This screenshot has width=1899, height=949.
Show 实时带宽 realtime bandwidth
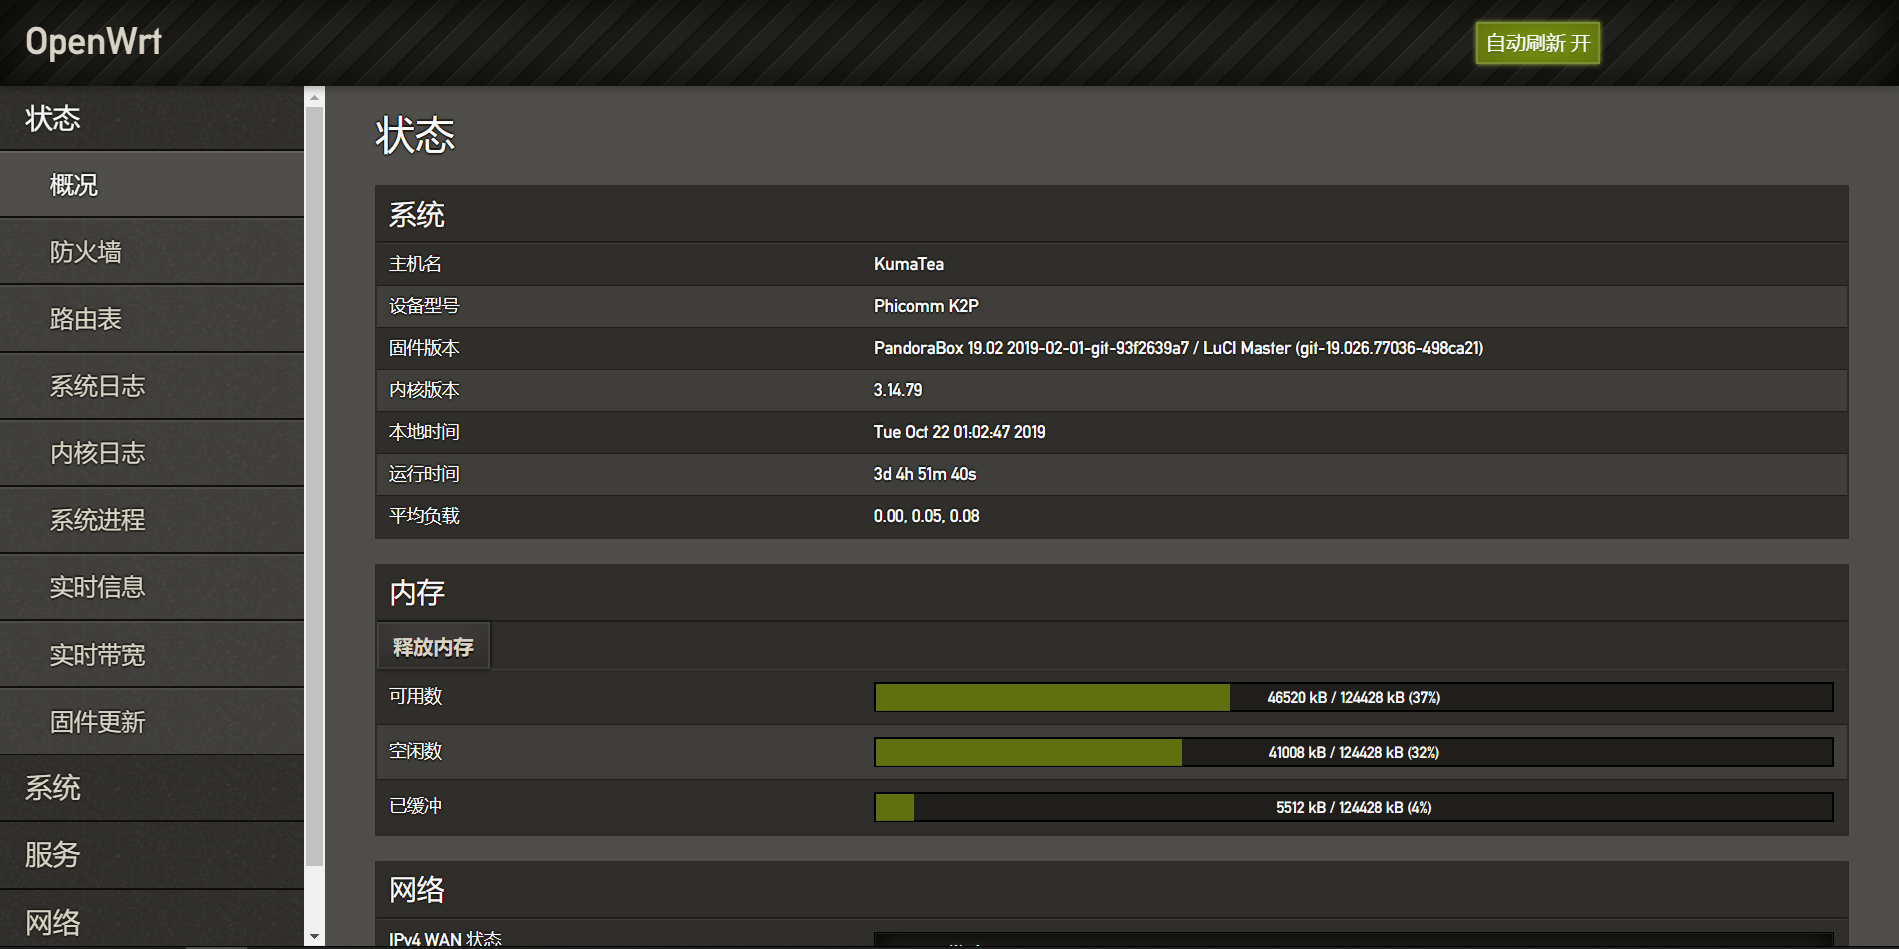pyautogui.click(x=98, y=655)
